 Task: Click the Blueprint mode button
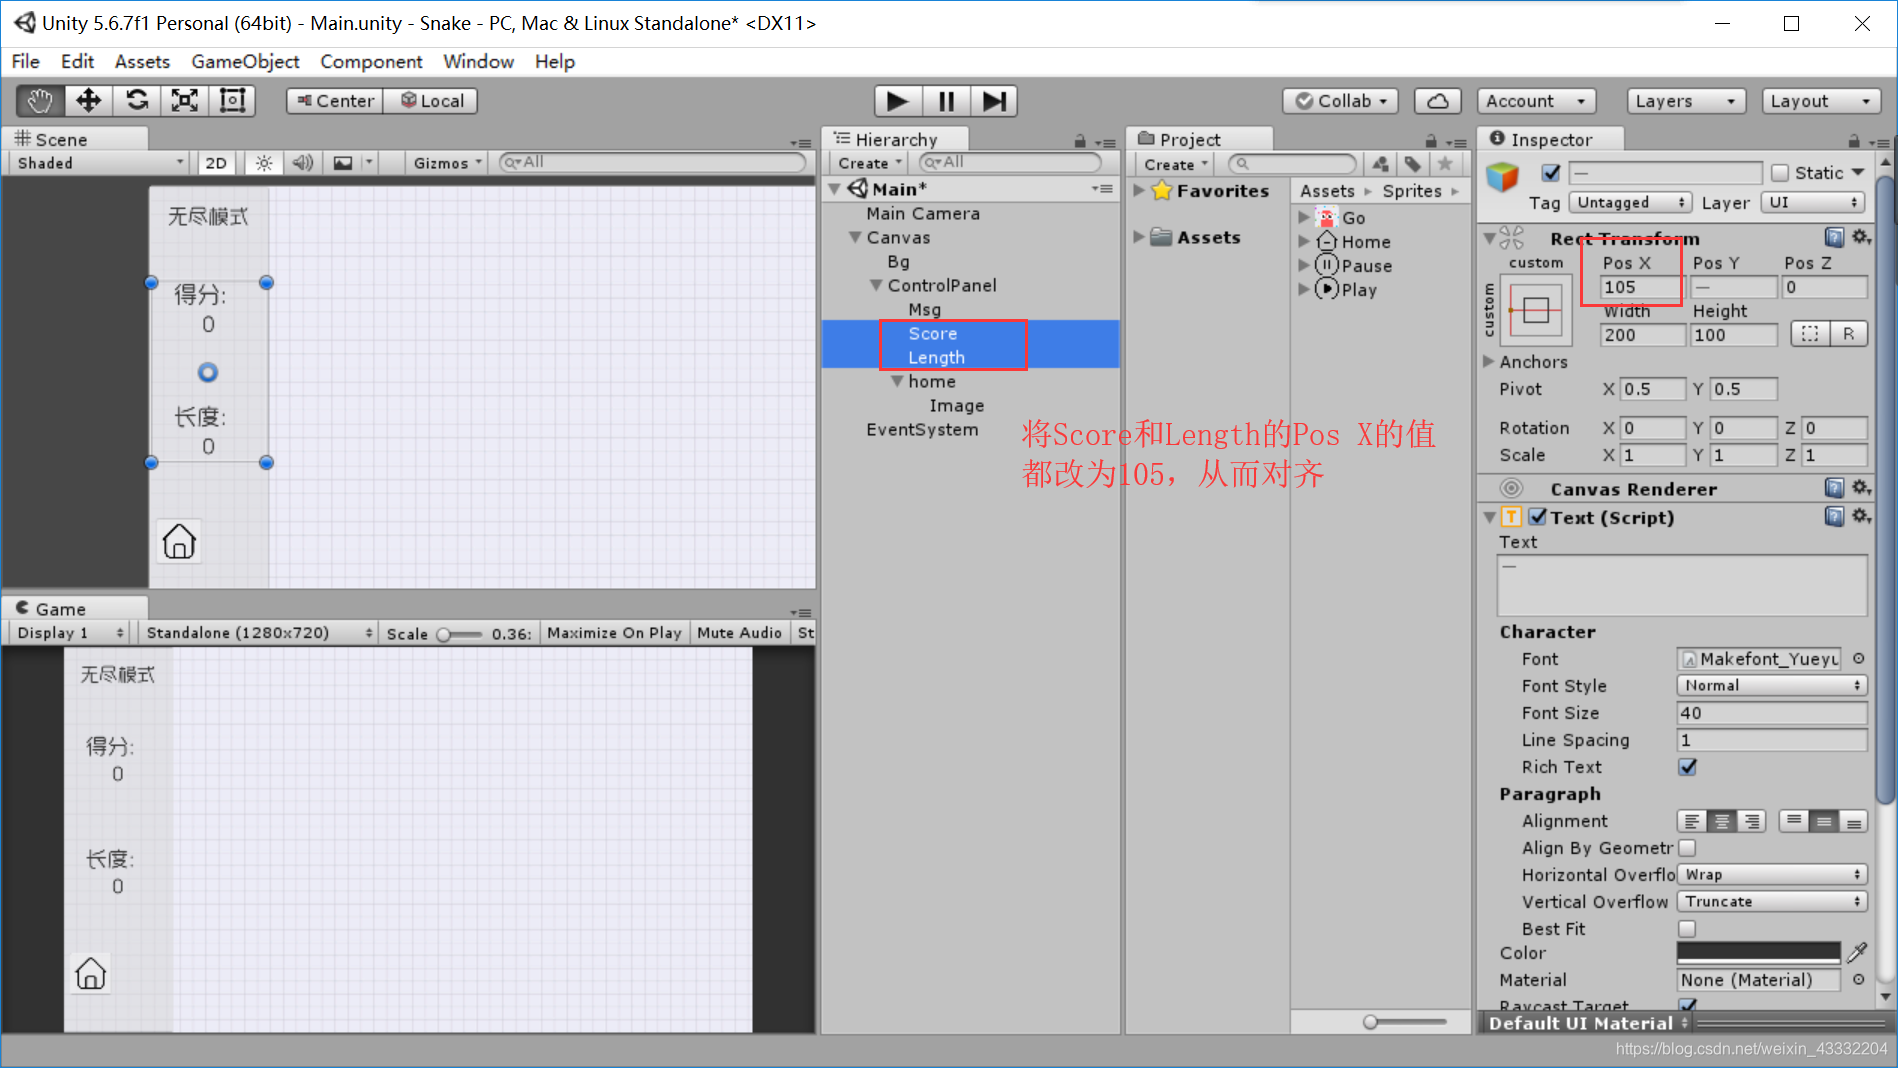point(1810,334)
